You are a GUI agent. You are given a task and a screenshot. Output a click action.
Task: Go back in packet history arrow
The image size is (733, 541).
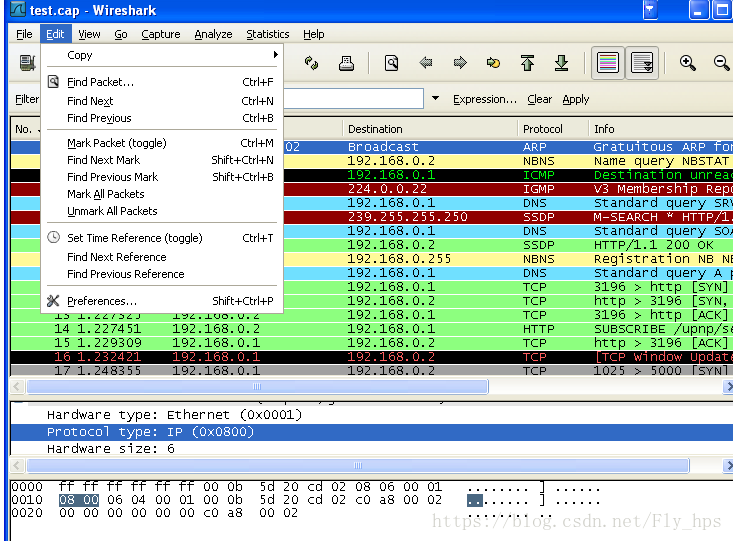tap(425, 62)
